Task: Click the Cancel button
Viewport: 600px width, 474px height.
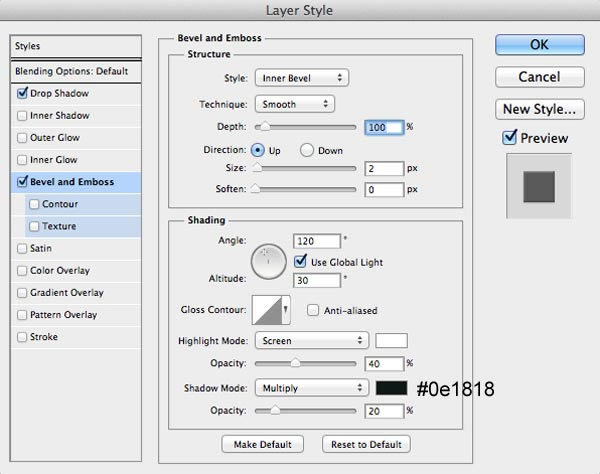Action: [x=540, y=77]
